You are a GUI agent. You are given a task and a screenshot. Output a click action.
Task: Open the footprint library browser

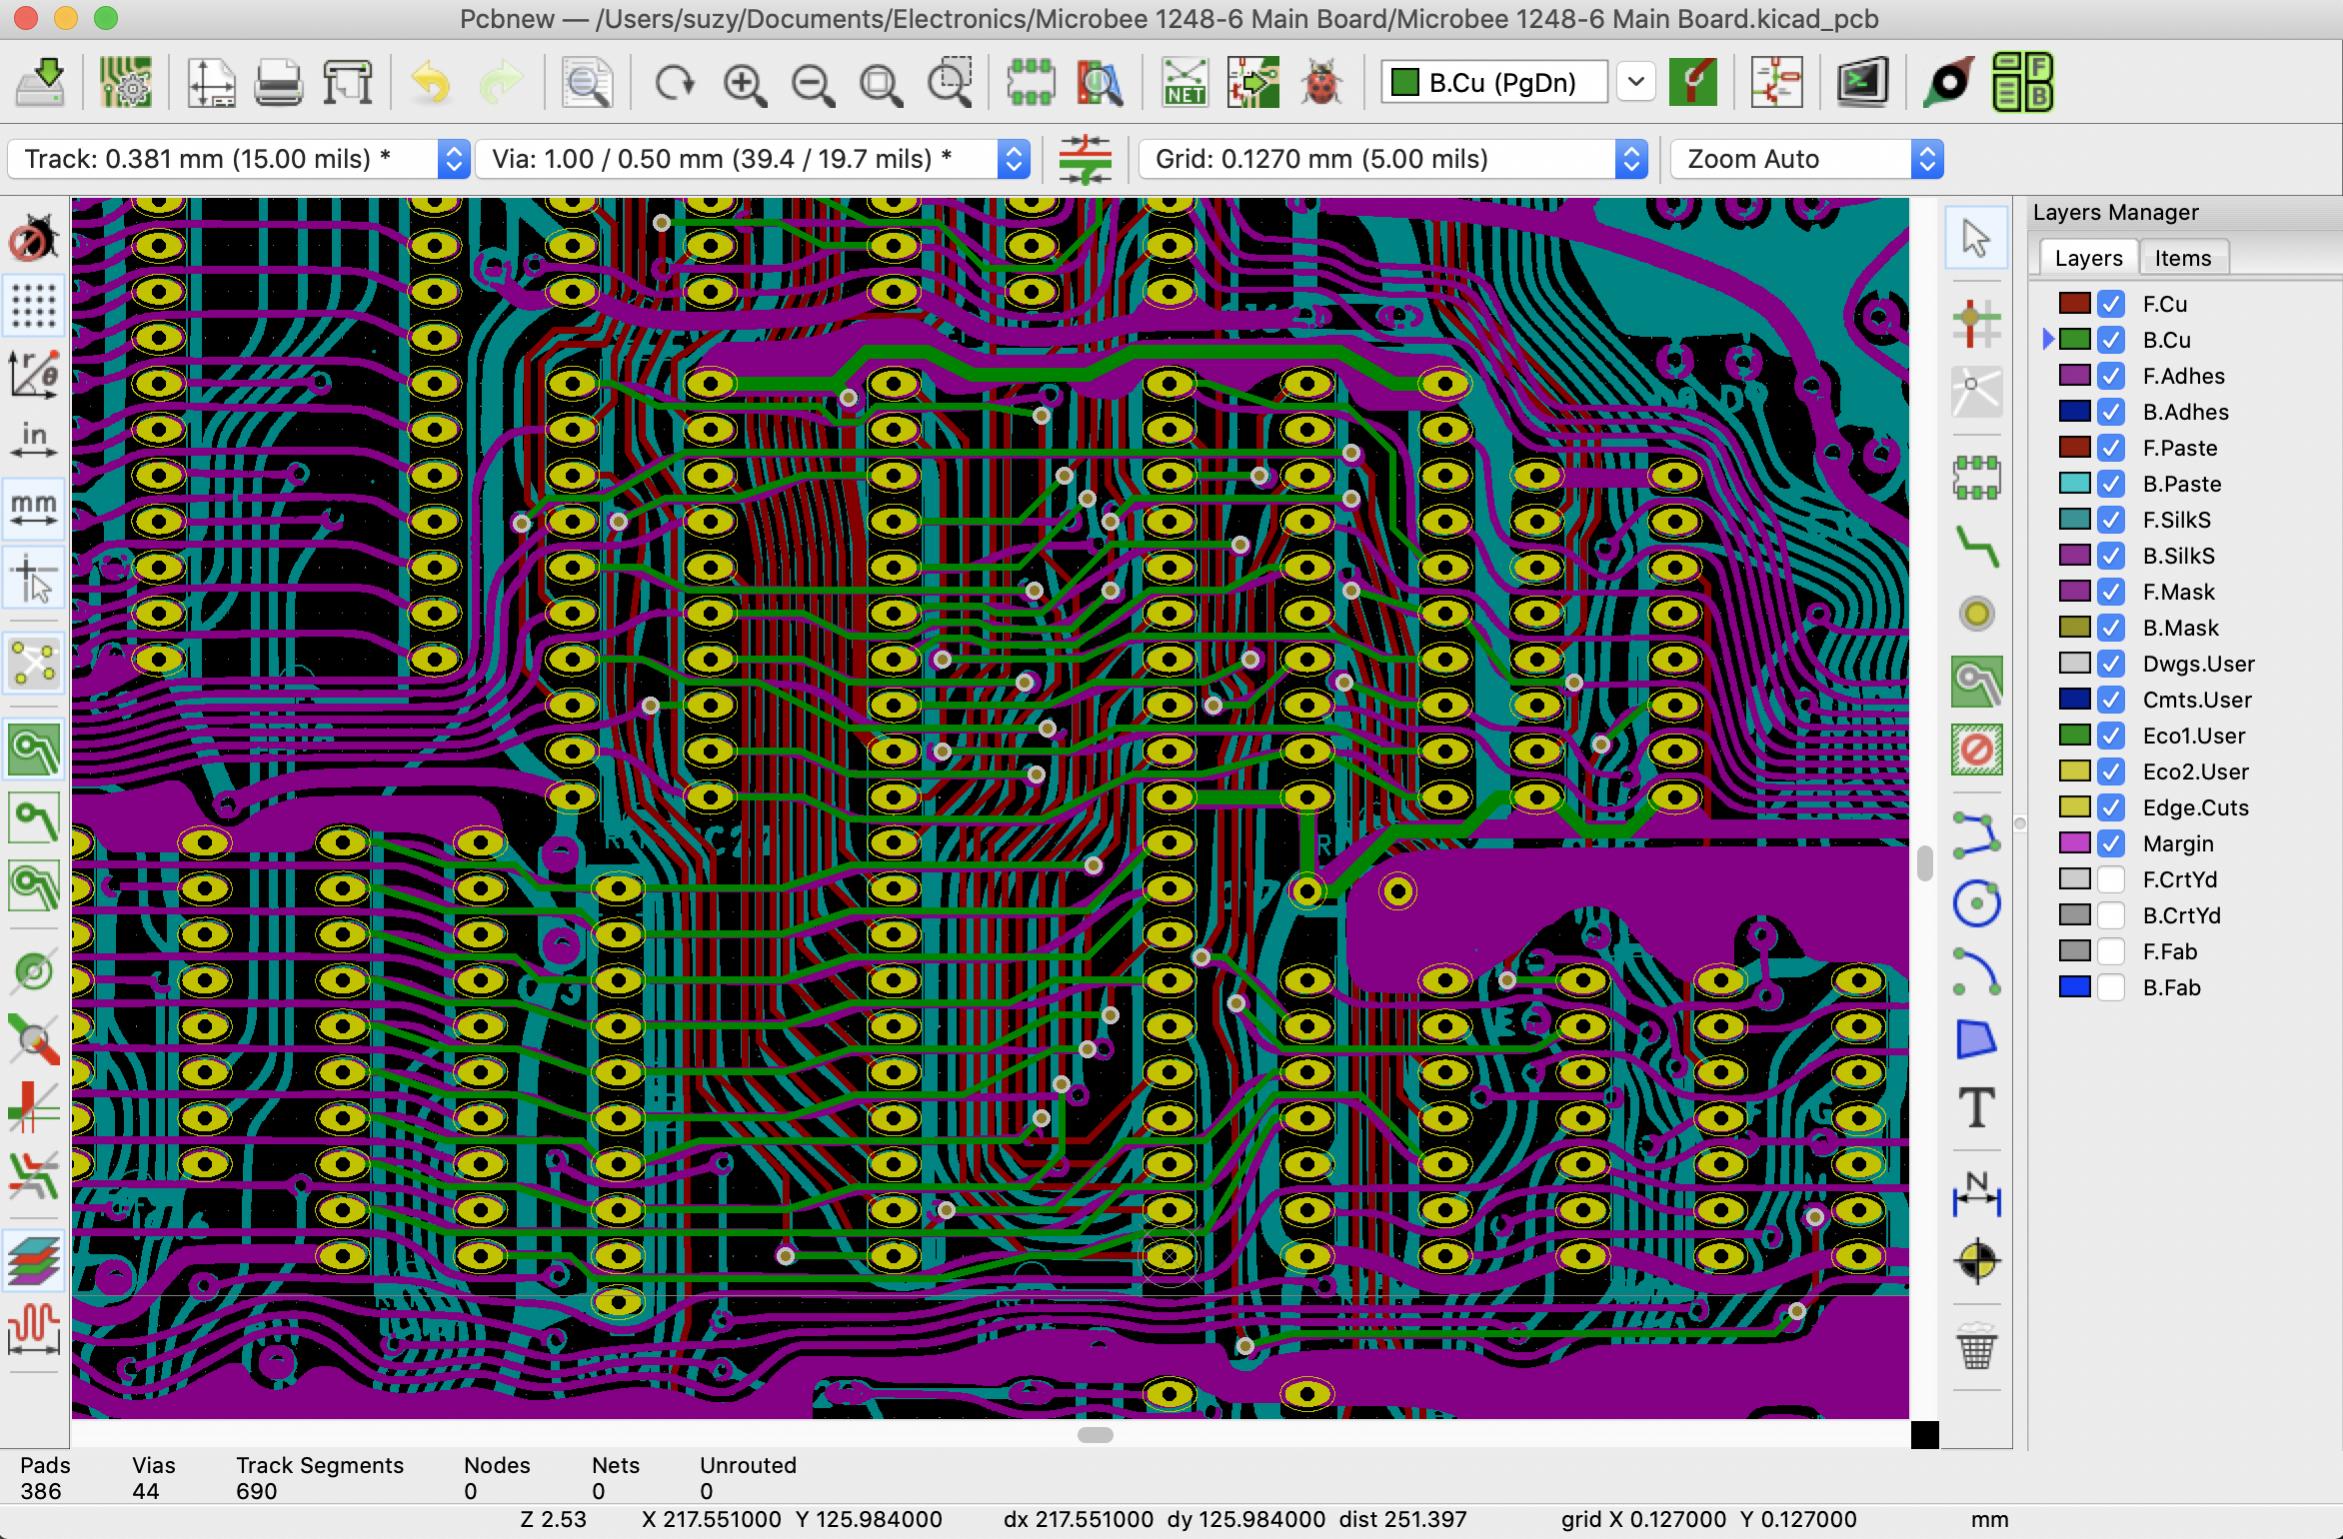[x=1099, y=82]
